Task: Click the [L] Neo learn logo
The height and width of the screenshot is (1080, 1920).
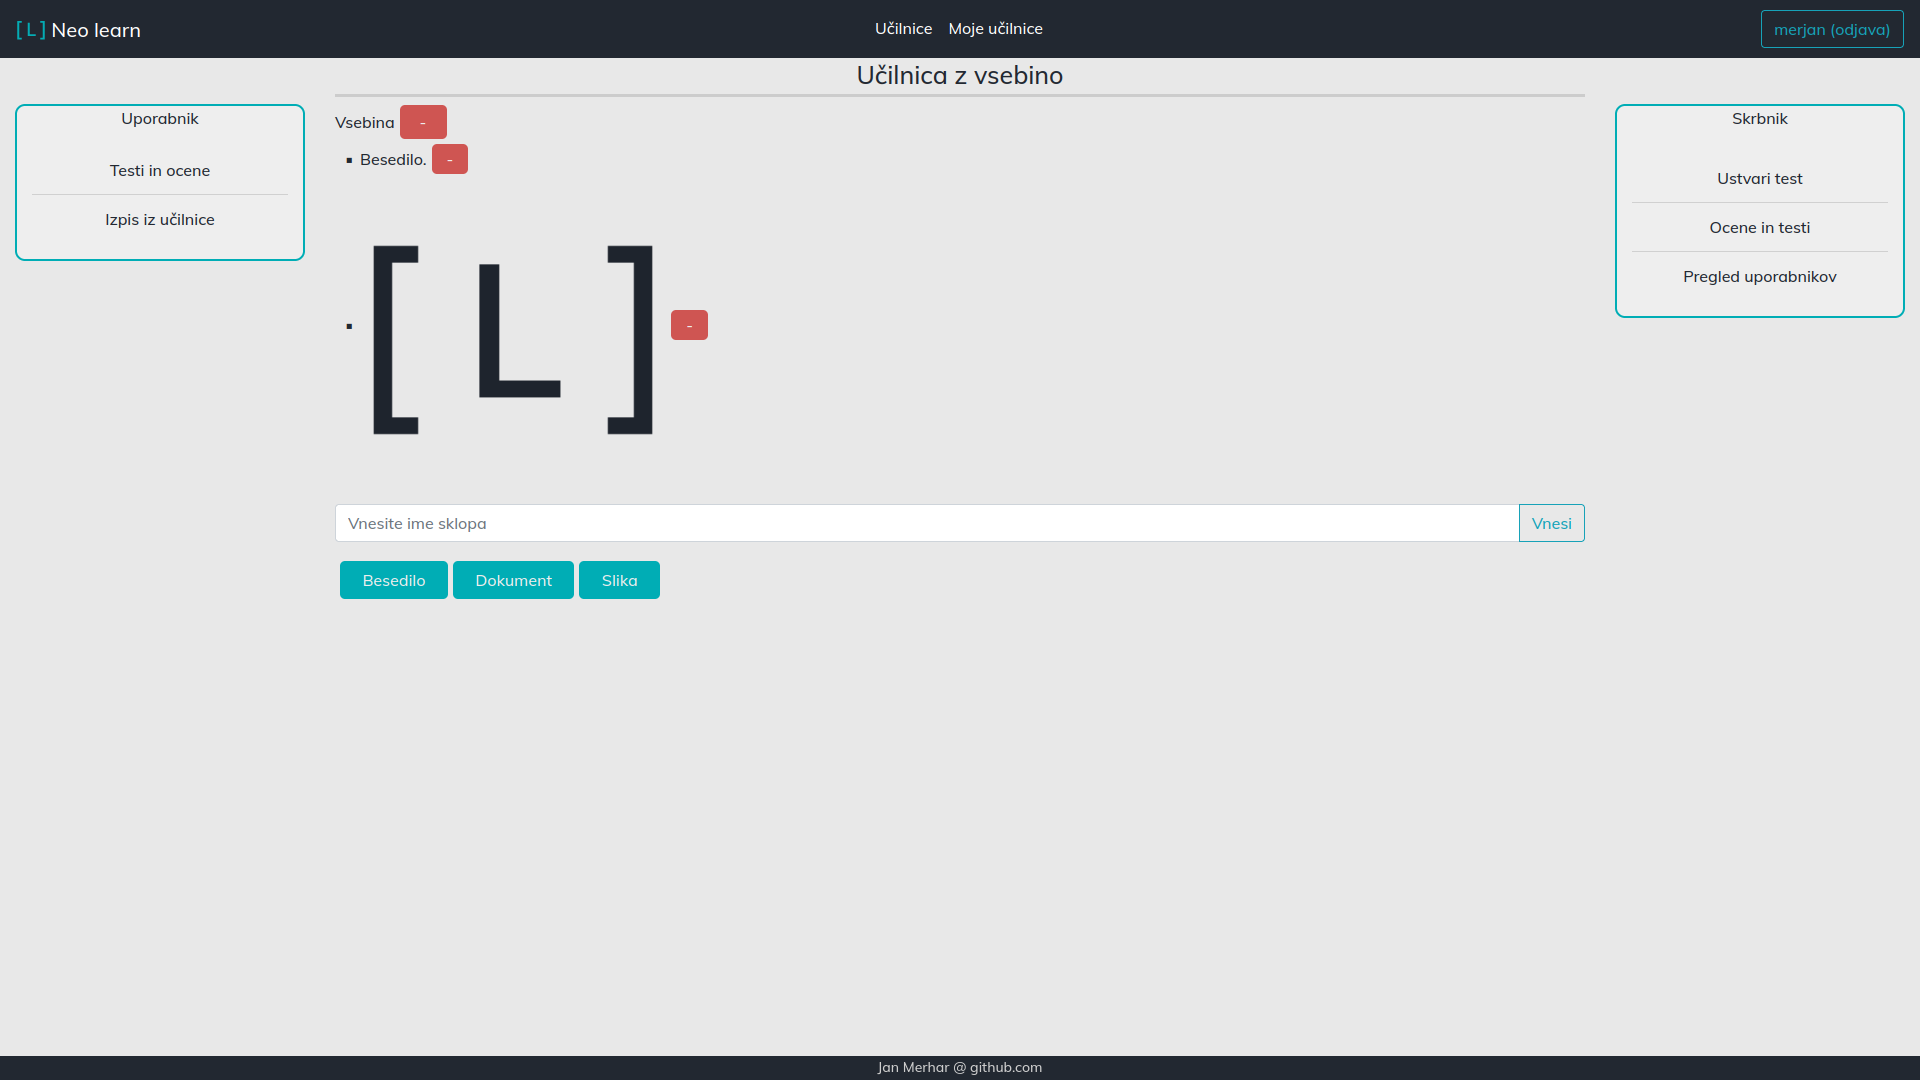Action: click(78, 30)
